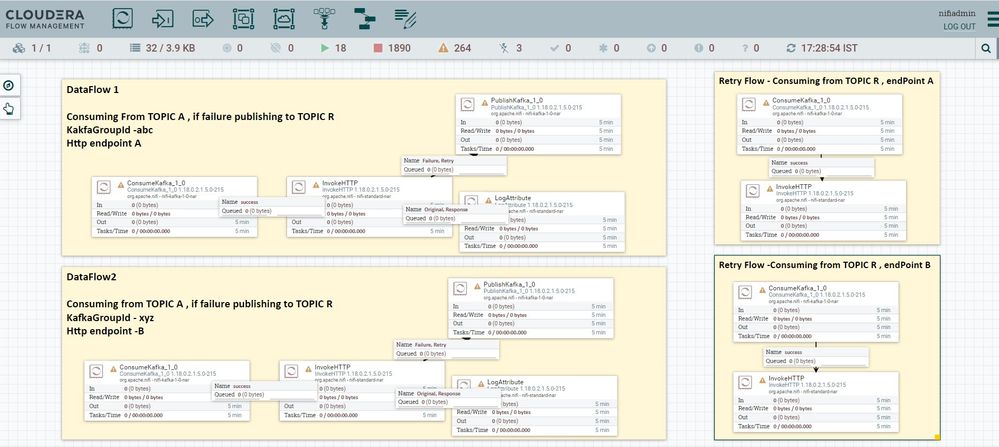This screenshot has height=447, width=999.
Task: Open the global hamburger menu
Action: [991, 20]
